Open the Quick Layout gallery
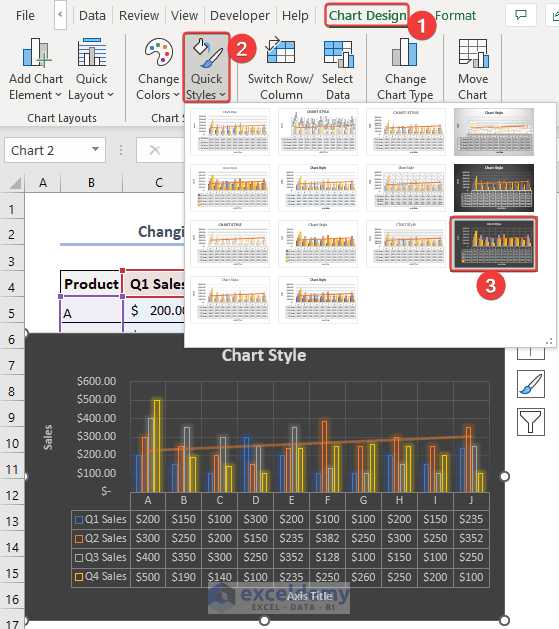 pos(91,69)
